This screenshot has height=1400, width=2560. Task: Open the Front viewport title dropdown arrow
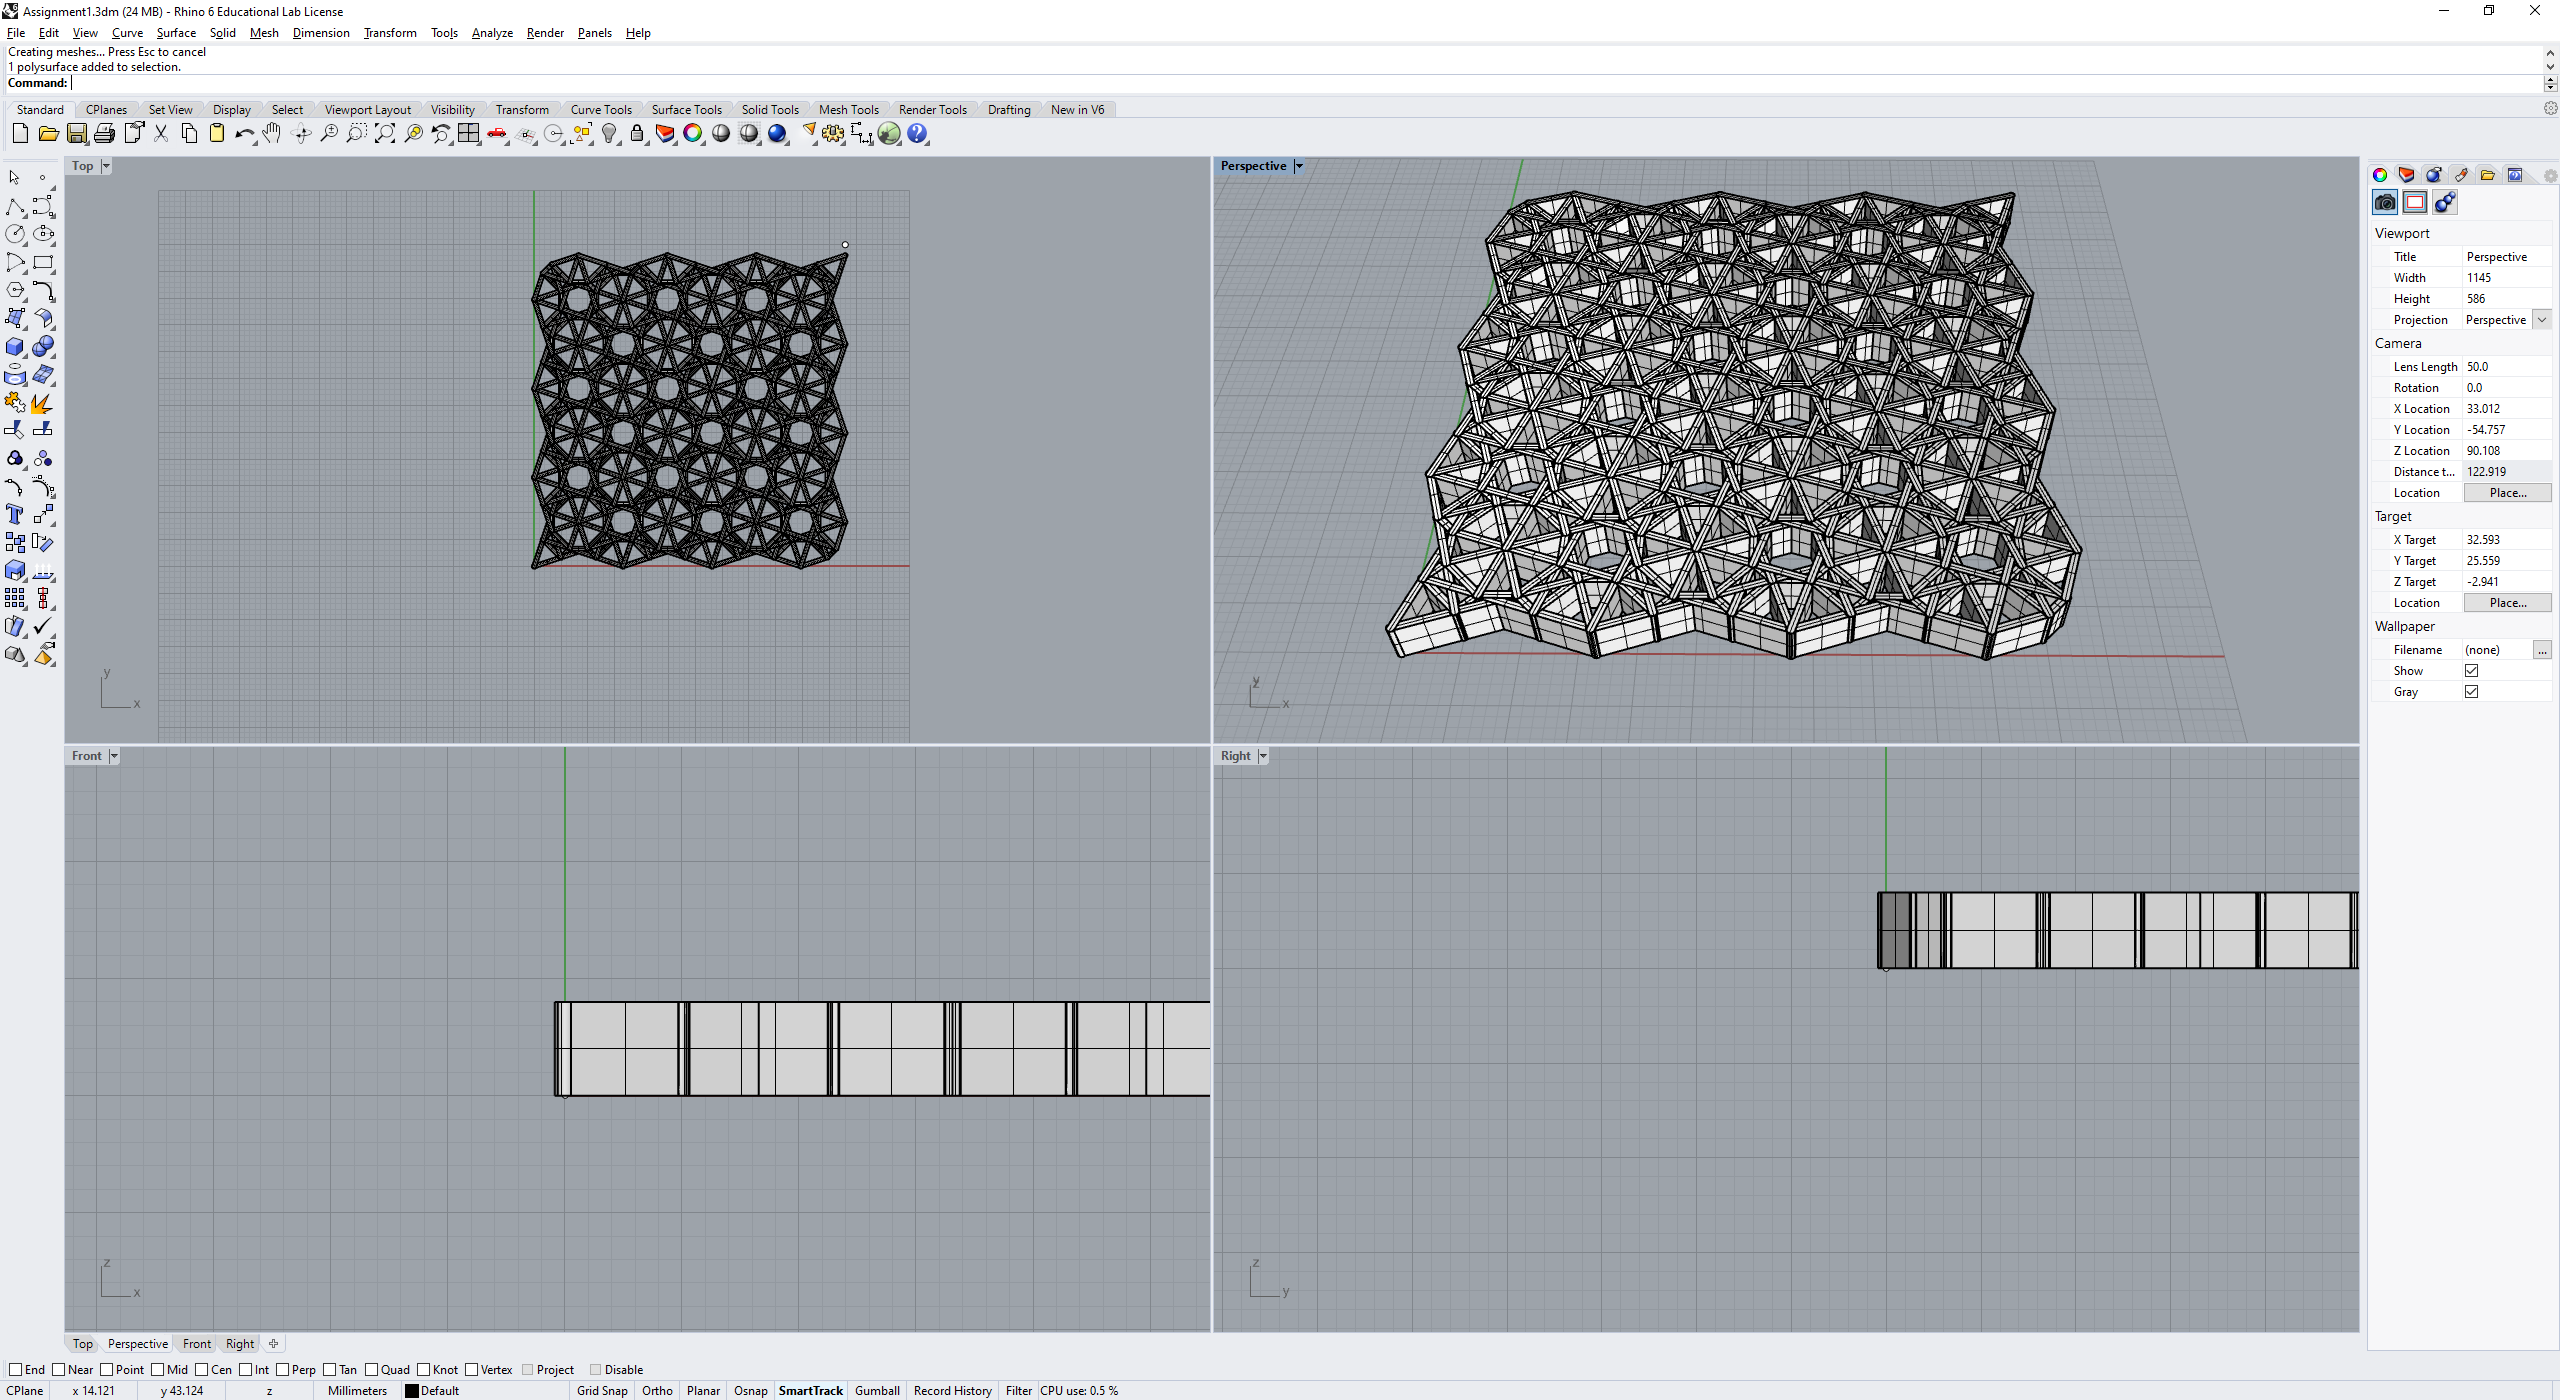(114, 757)
